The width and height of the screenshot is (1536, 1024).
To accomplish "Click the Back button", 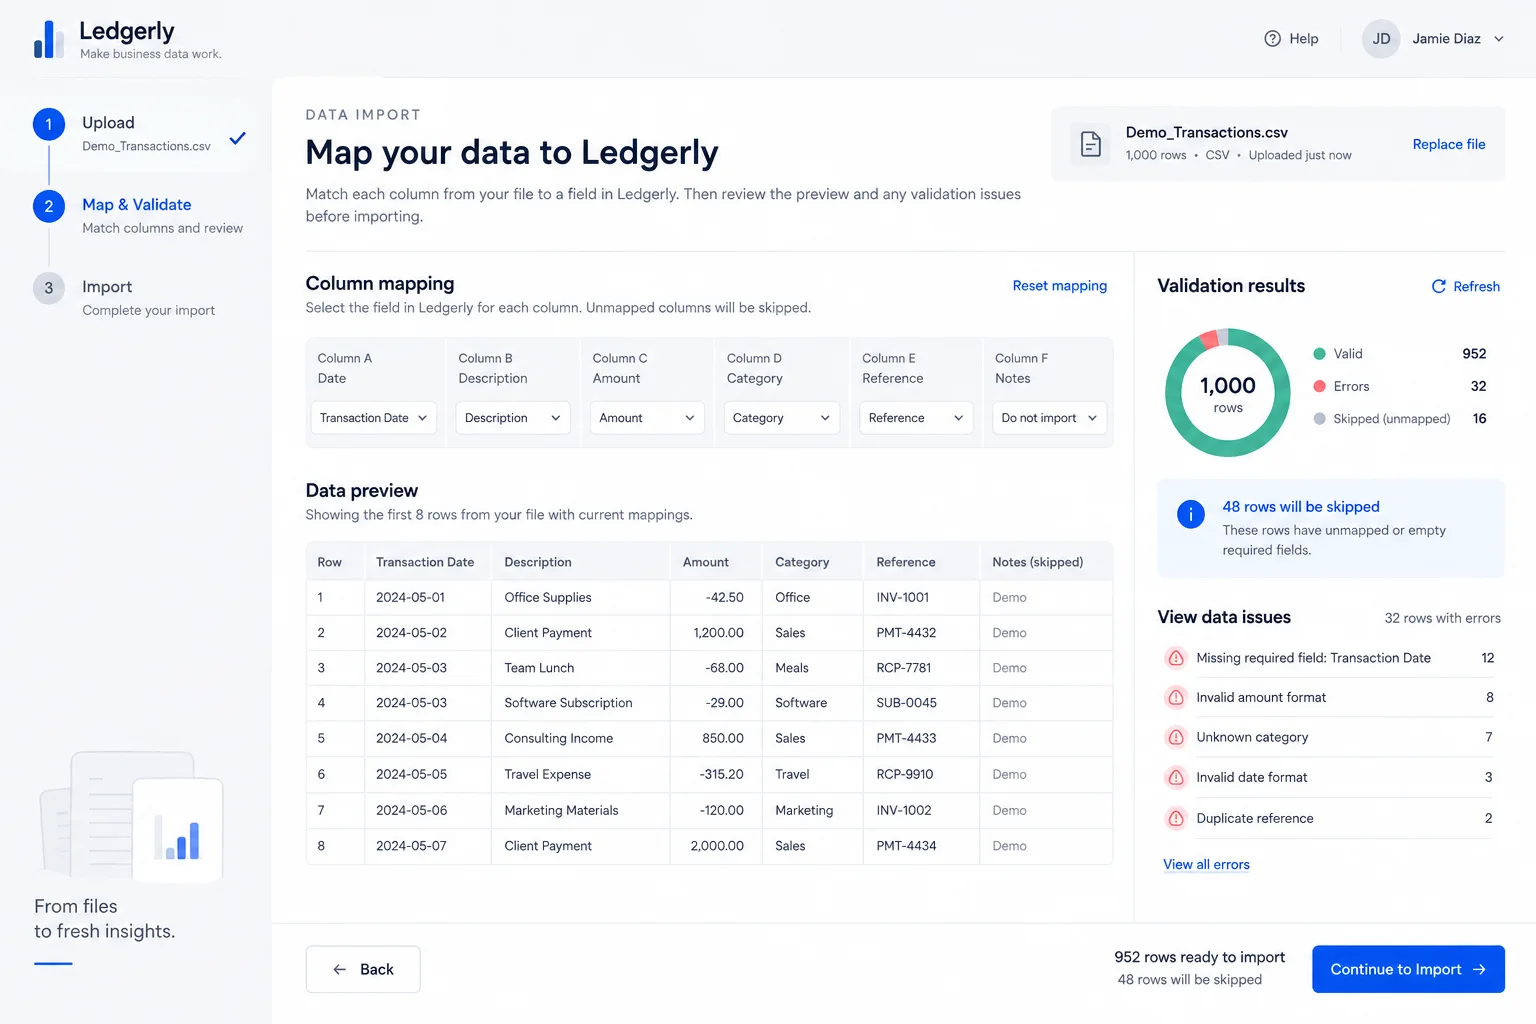I will point(363,969).
